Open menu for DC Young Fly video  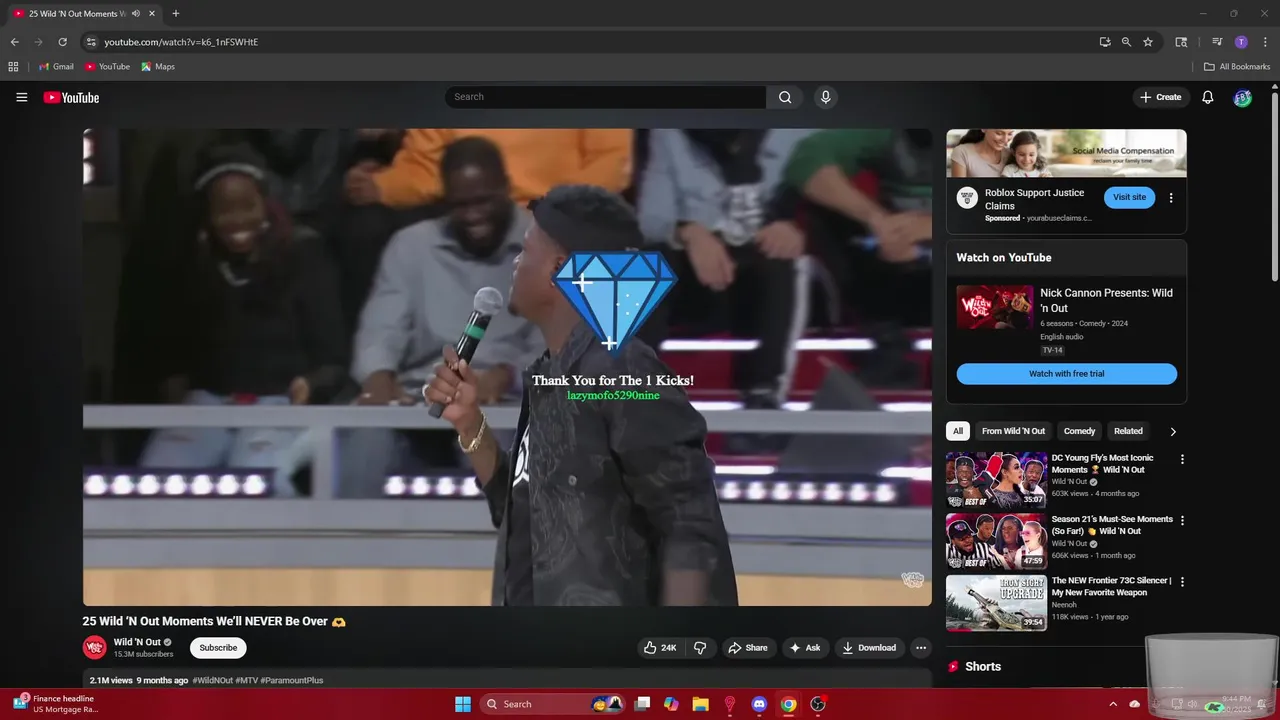(1182, 460)
